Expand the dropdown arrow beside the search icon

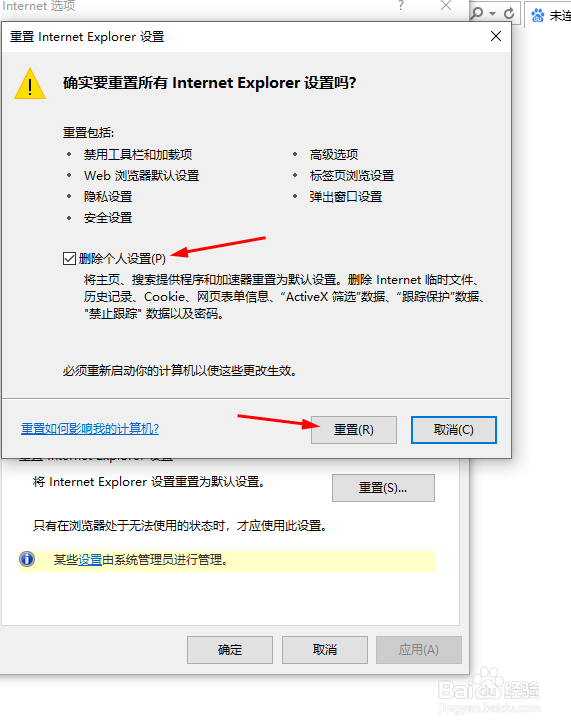[493, 13]
